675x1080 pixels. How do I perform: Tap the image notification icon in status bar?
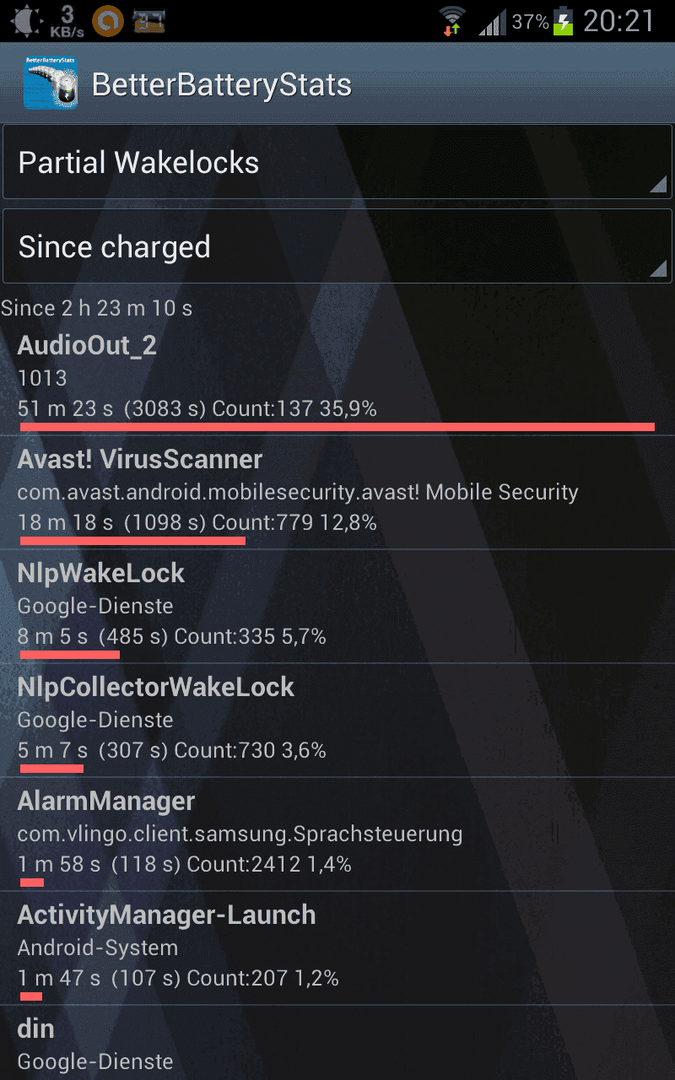point(149,21)
